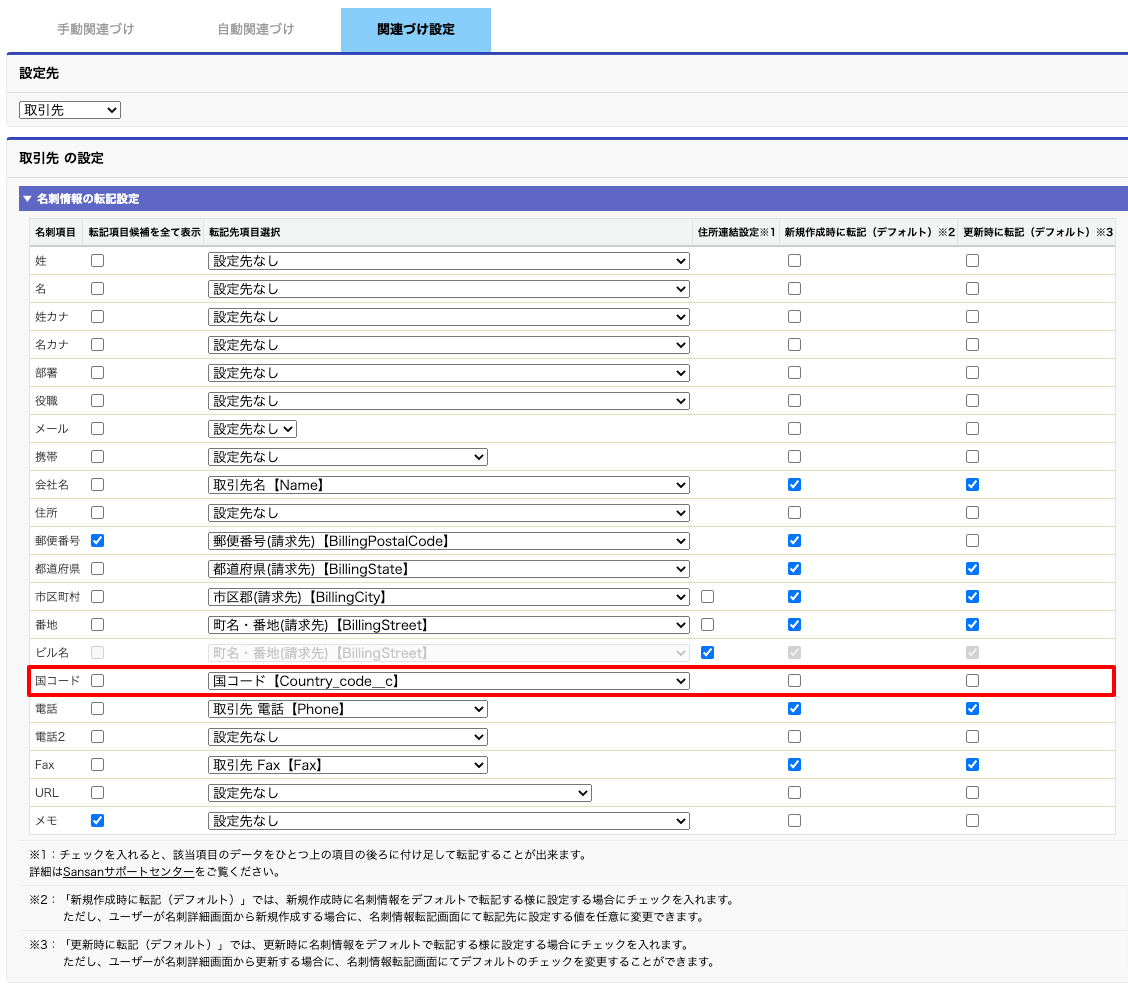Image resolution: width=1128 pixels, height=990 pixels.
Task: Enable 住所連結設定 checkbox for 番地
Action: click(x=708, y=625)
